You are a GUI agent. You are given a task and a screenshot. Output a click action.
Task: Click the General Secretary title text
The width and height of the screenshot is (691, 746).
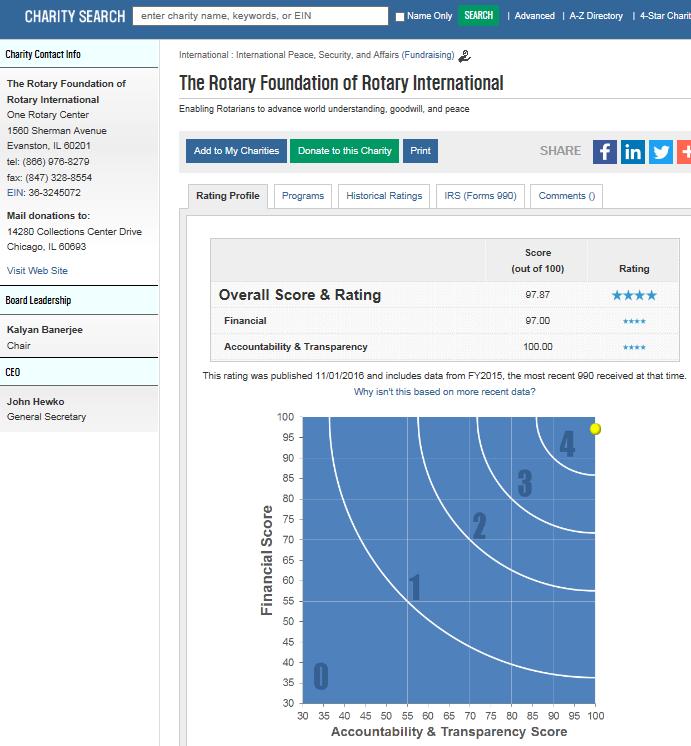point(46,417)
